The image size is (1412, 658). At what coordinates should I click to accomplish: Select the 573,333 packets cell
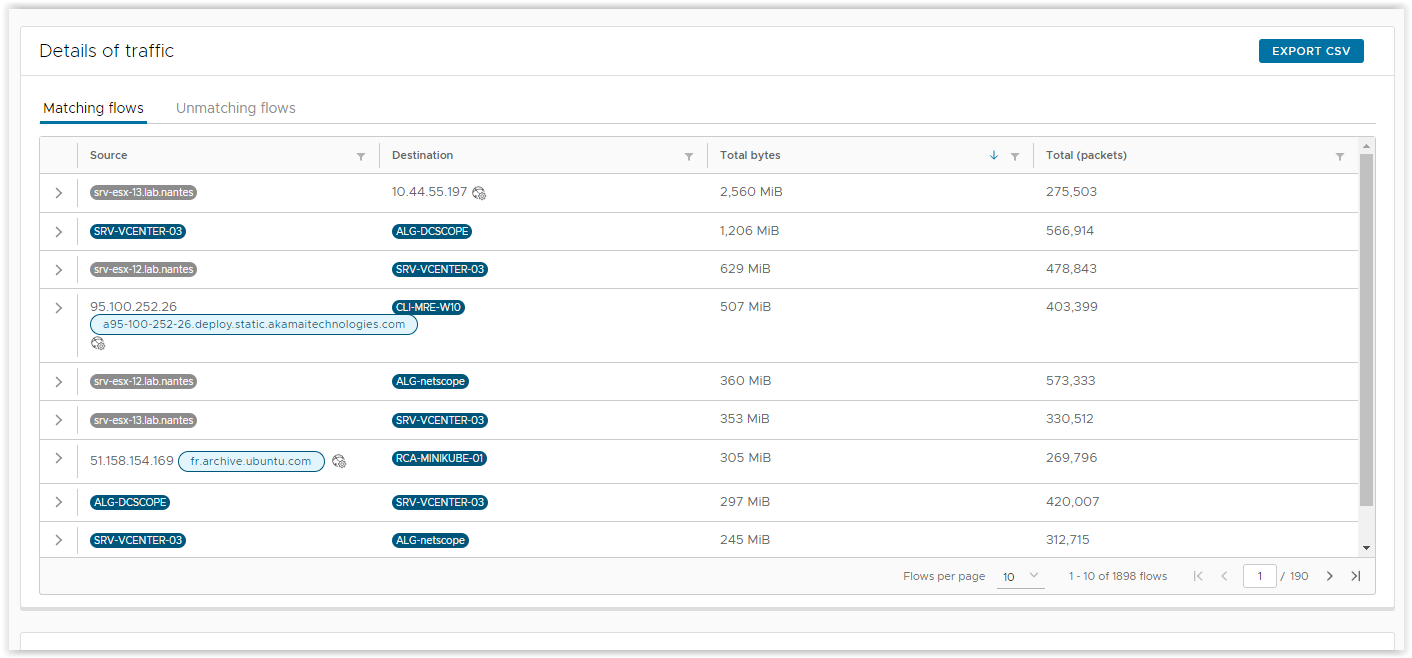tap(1070, 381)
